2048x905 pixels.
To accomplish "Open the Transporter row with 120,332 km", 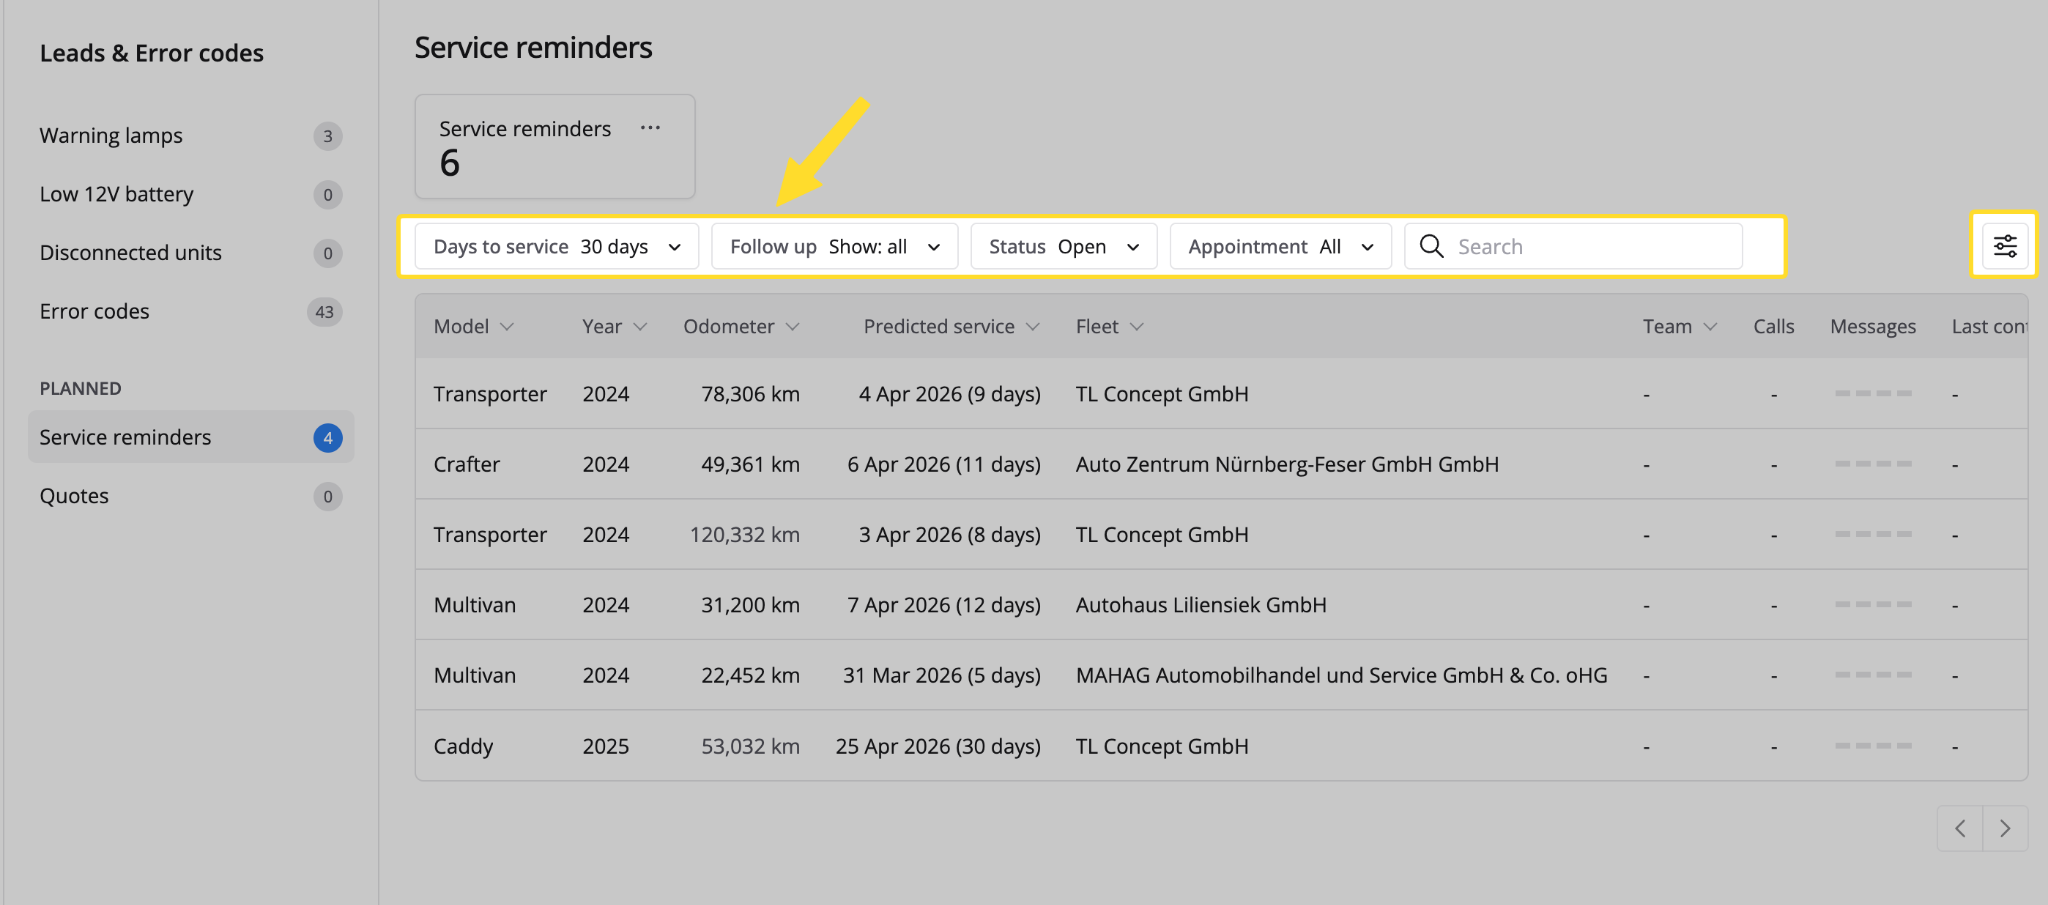I will click(1221, 535).
